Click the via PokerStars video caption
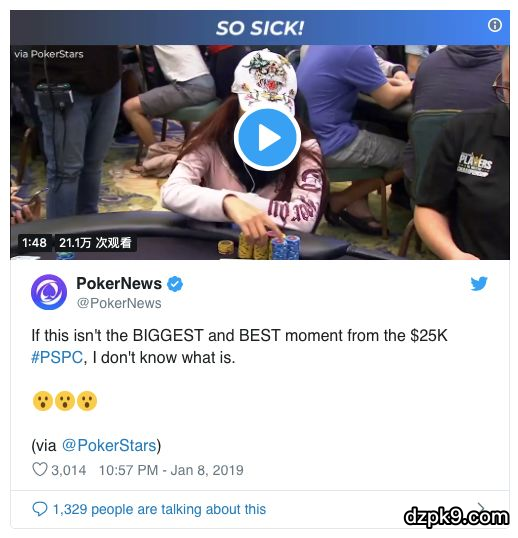Image resolution: width=518 pixels, height=538 pixels. 49,54
